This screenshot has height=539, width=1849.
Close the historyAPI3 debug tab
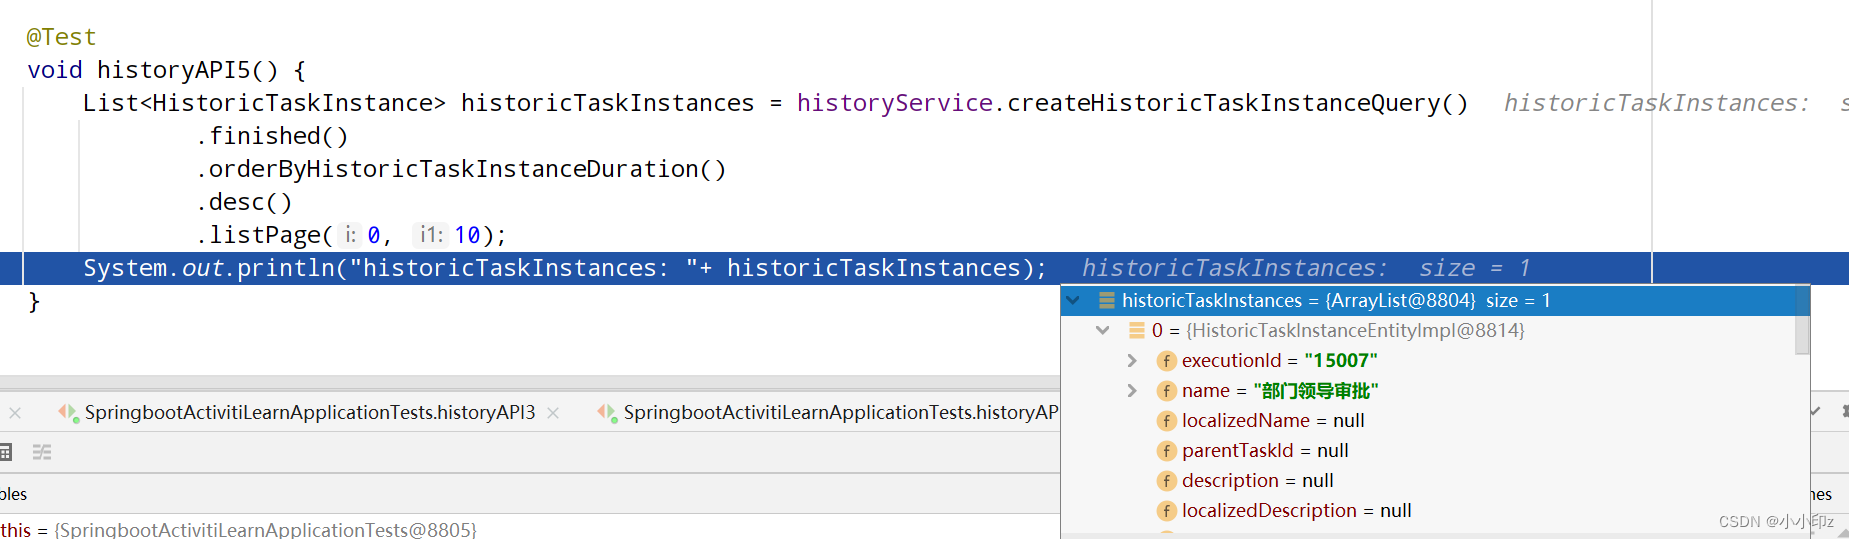click(x=553, y=413)
